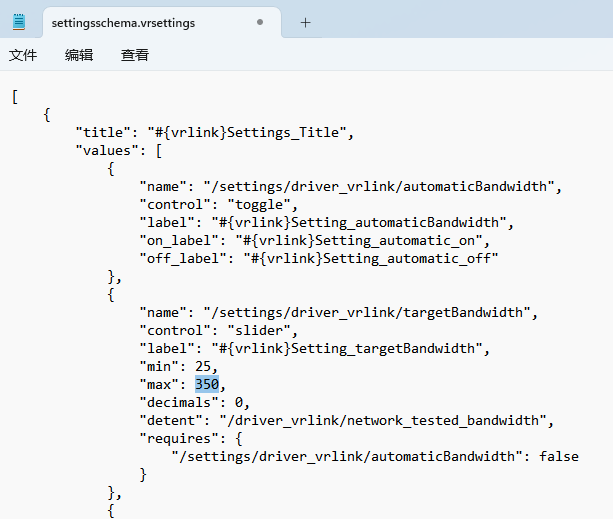Viewport: 613px width, 519px height.
Task: Add a new tab with plus button
Action: coord(306,22)
